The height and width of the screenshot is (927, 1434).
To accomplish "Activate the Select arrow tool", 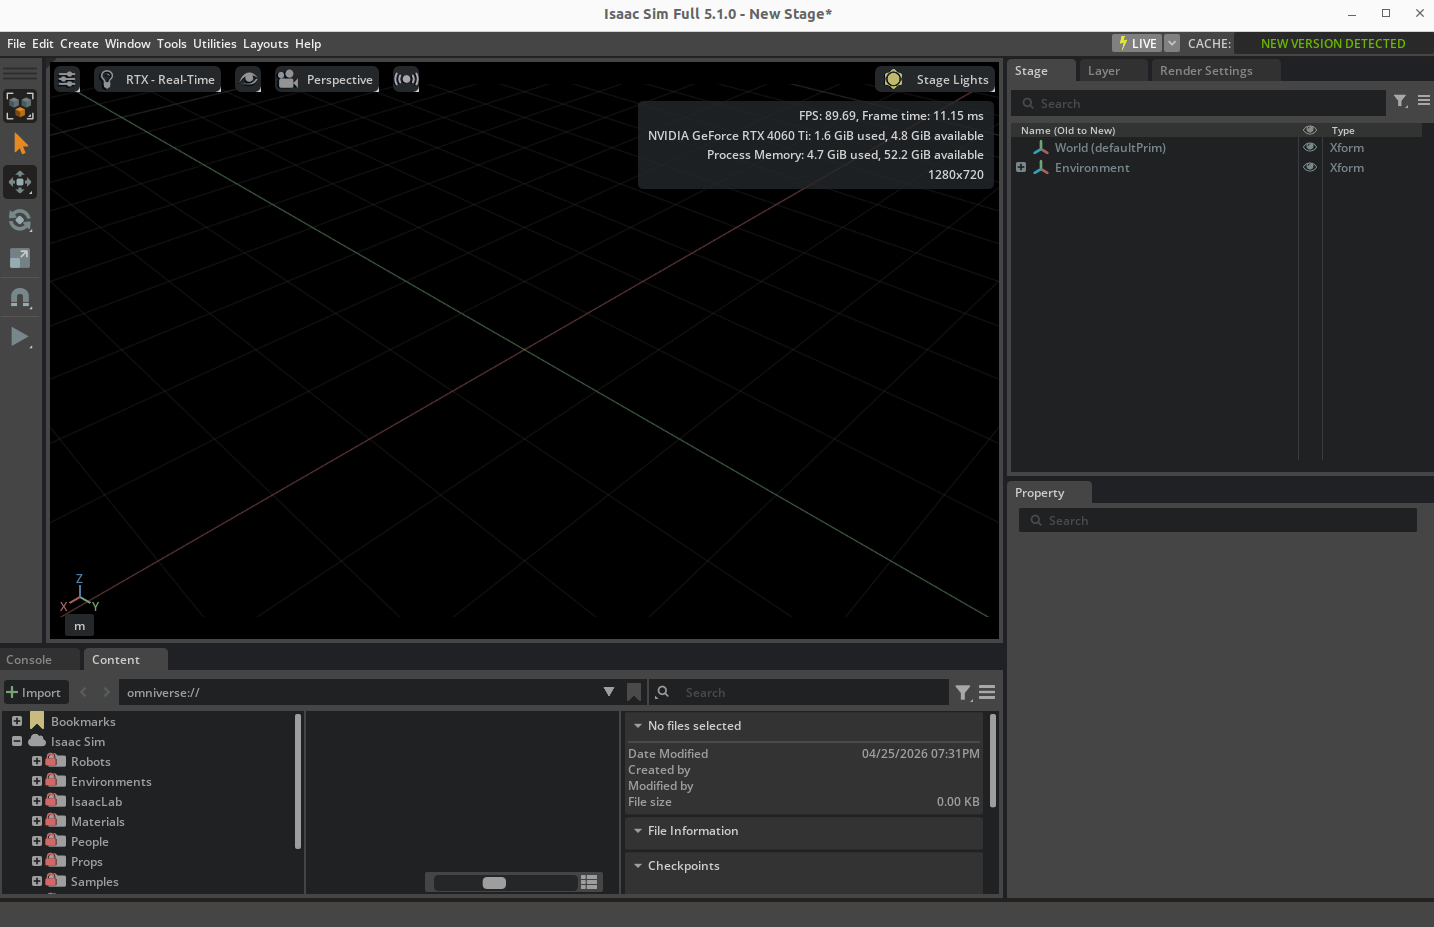I will point(20,144).
